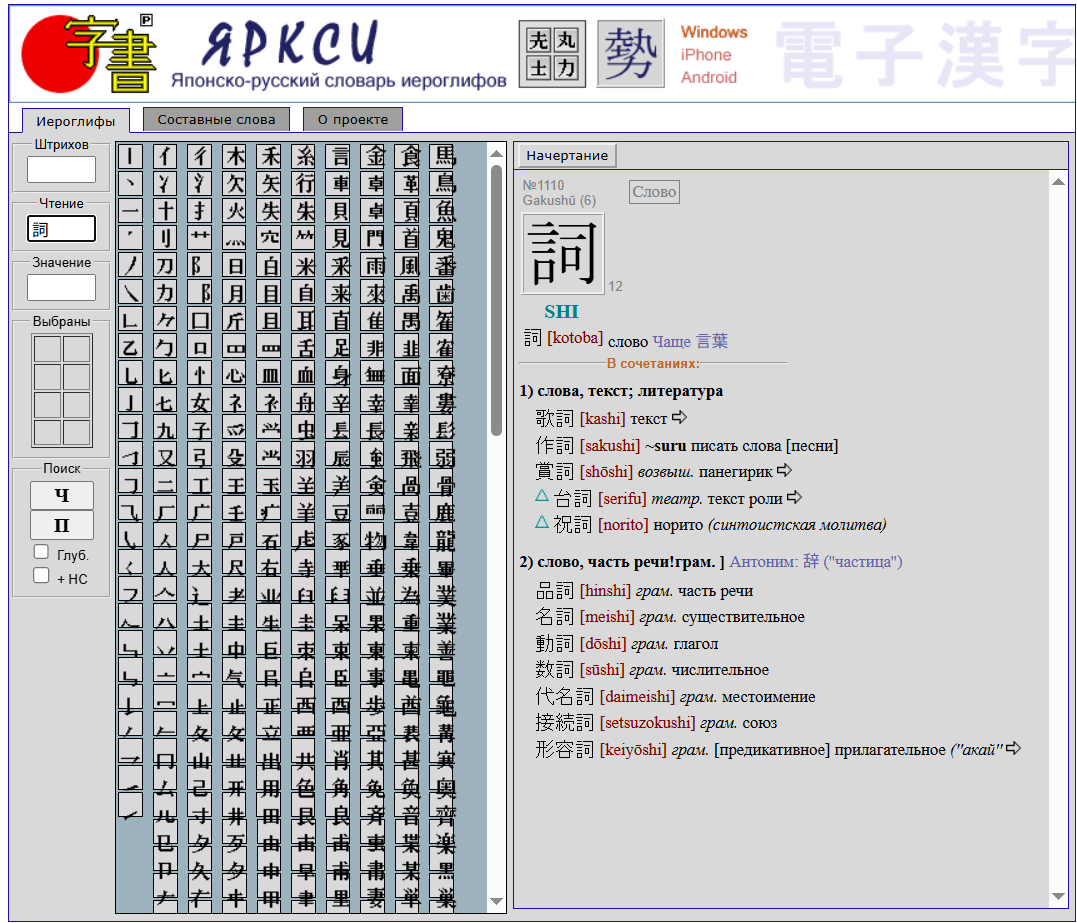Image resolution: width=1077 pixels, height=923 pixels.
Task: Focus the Штрихов stroke count field
Action: click(61, 169)
